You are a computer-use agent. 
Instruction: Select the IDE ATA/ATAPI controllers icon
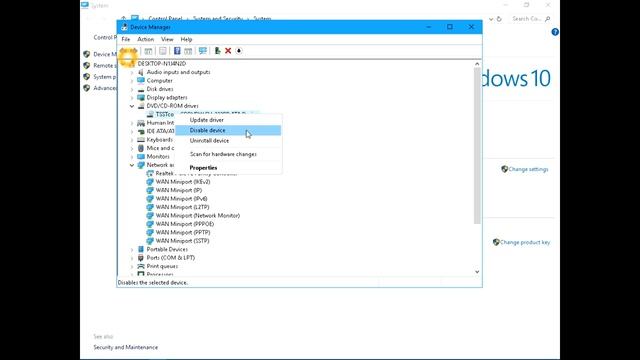tap(141, 131)
